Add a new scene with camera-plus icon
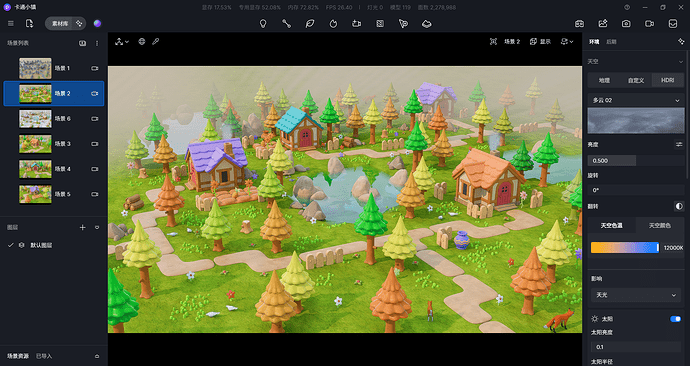The height and width of the screenshot is (366, 690). coord(82,43)
